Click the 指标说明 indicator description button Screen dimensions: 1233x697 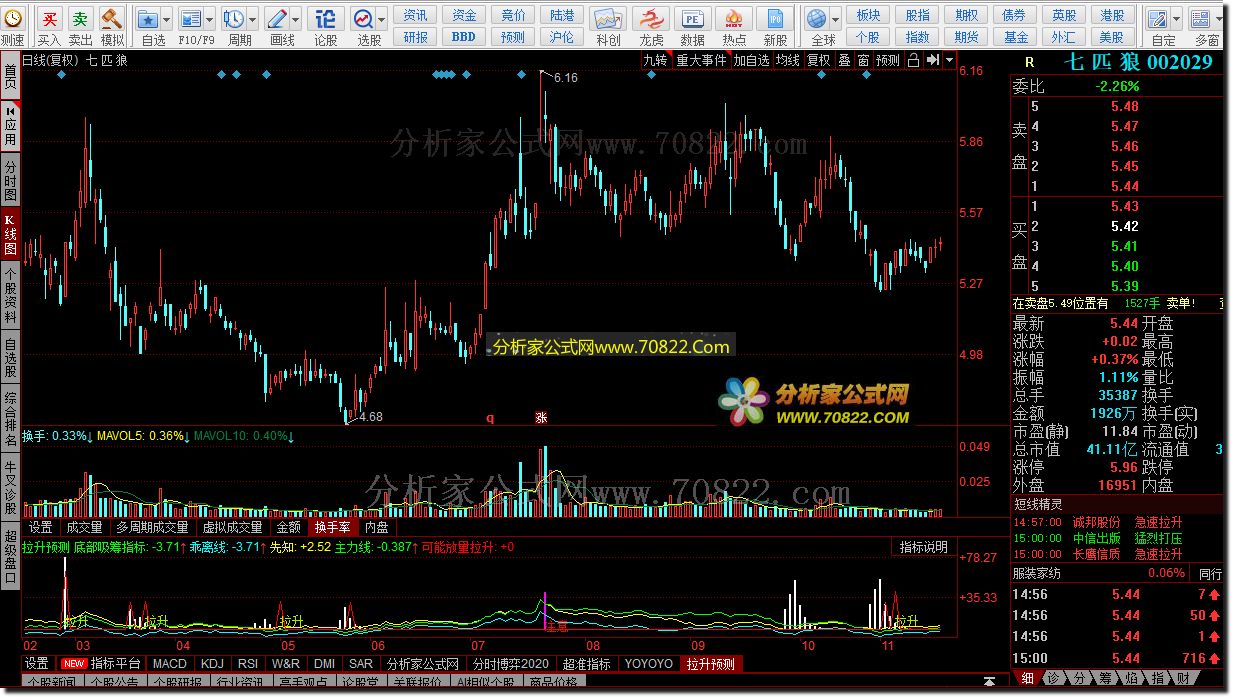coord(923,547)
